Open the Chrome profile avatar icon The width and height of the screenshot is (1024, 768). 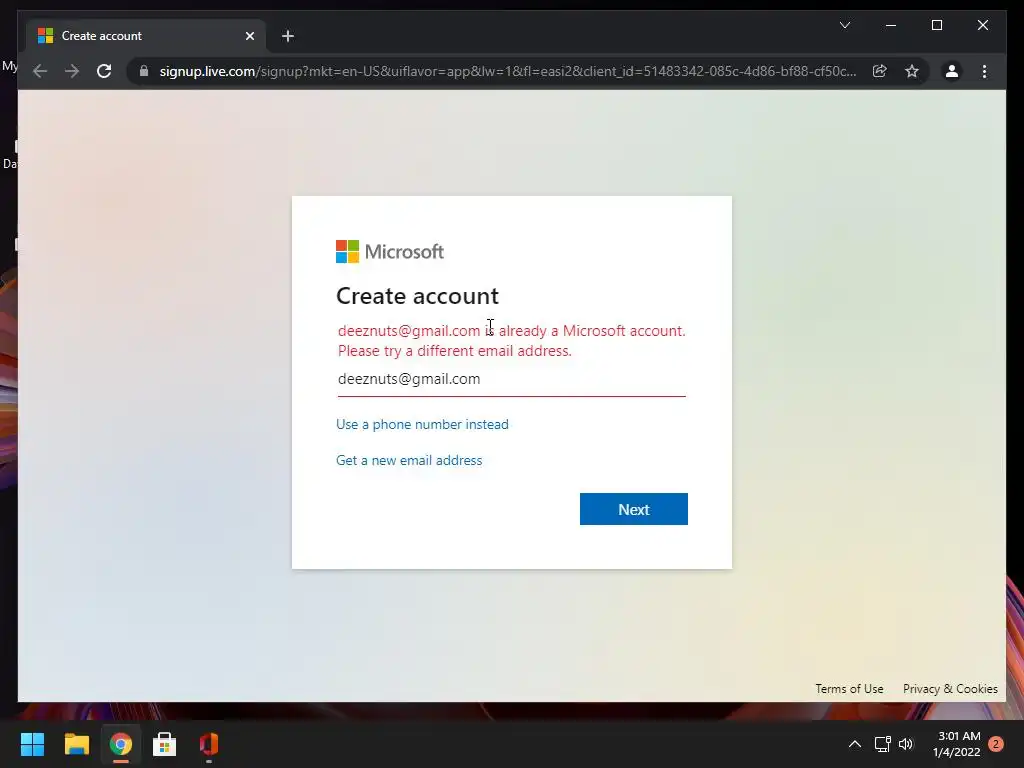(x=952, y=71)
